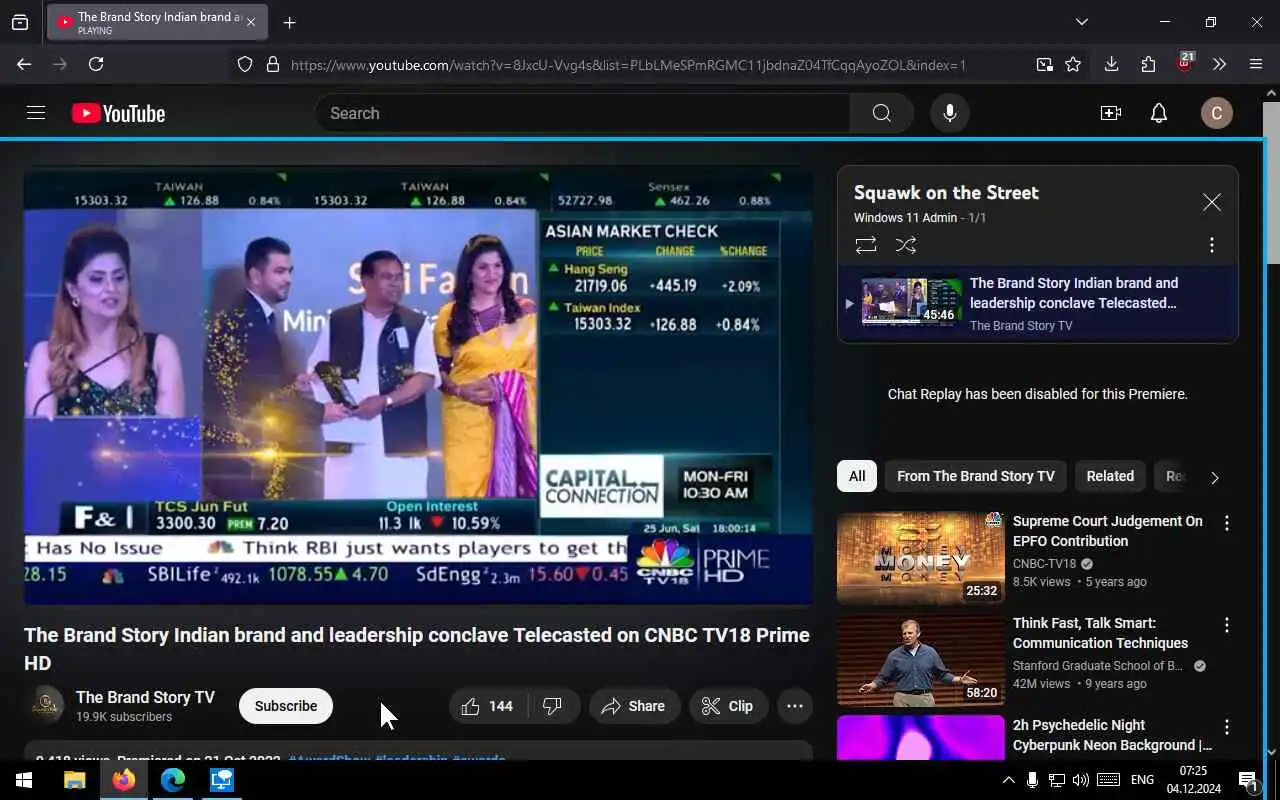1280x800 pixels.
Task: Open the account avatar menu
Action: click(x=1216, y=113)
